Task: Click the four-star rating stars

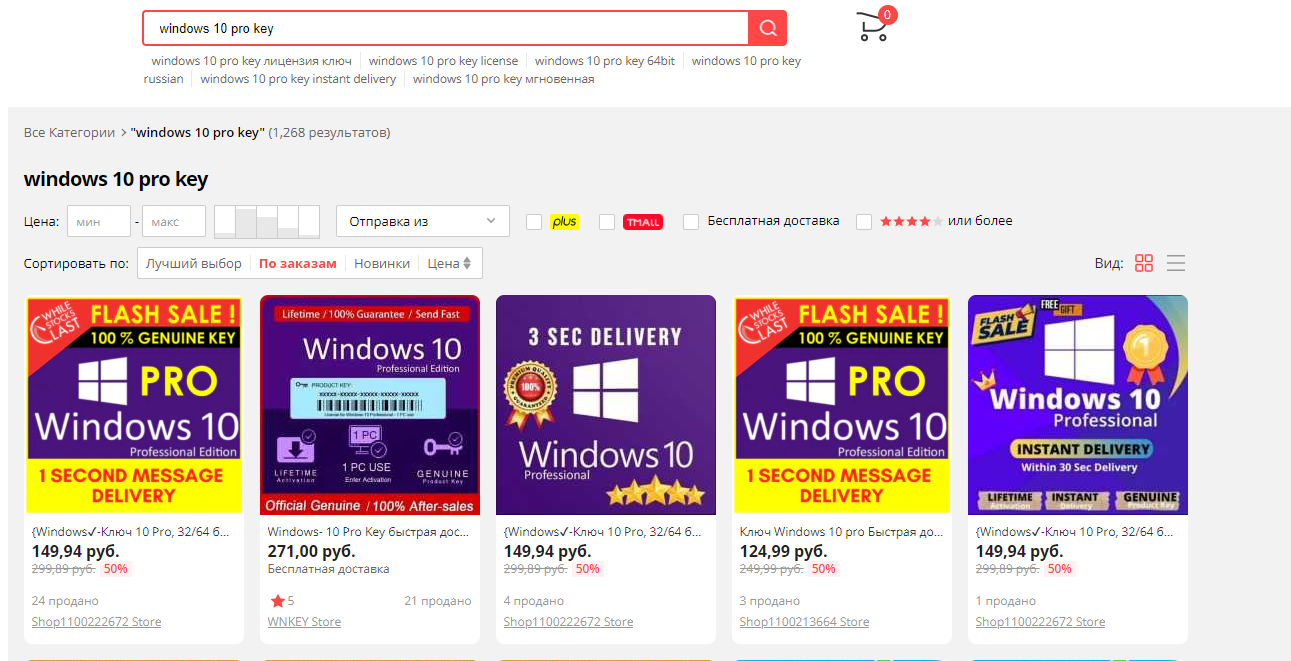Action: click(x=911, y=221)
